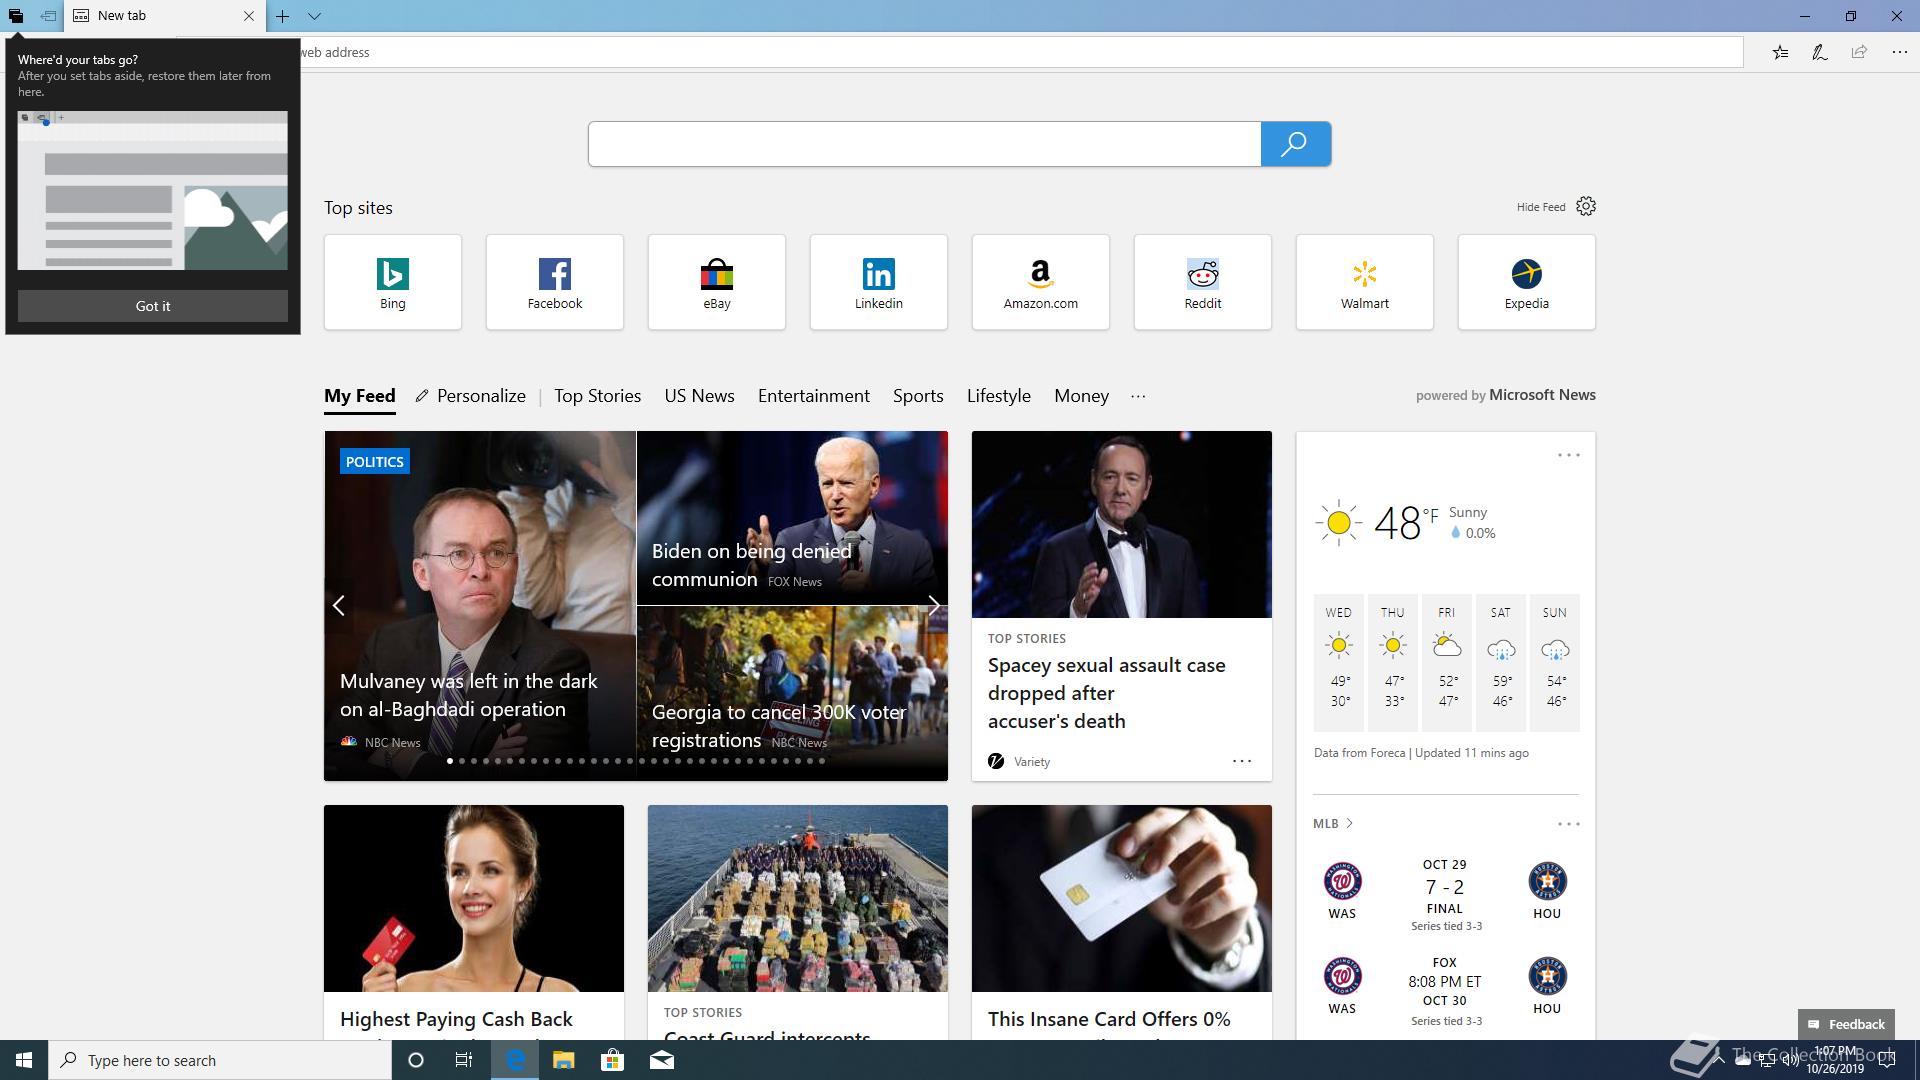Click the Add notes pen icon
The width and height of the screenshot is (1920, 1080).
(x=1819, y=52)
